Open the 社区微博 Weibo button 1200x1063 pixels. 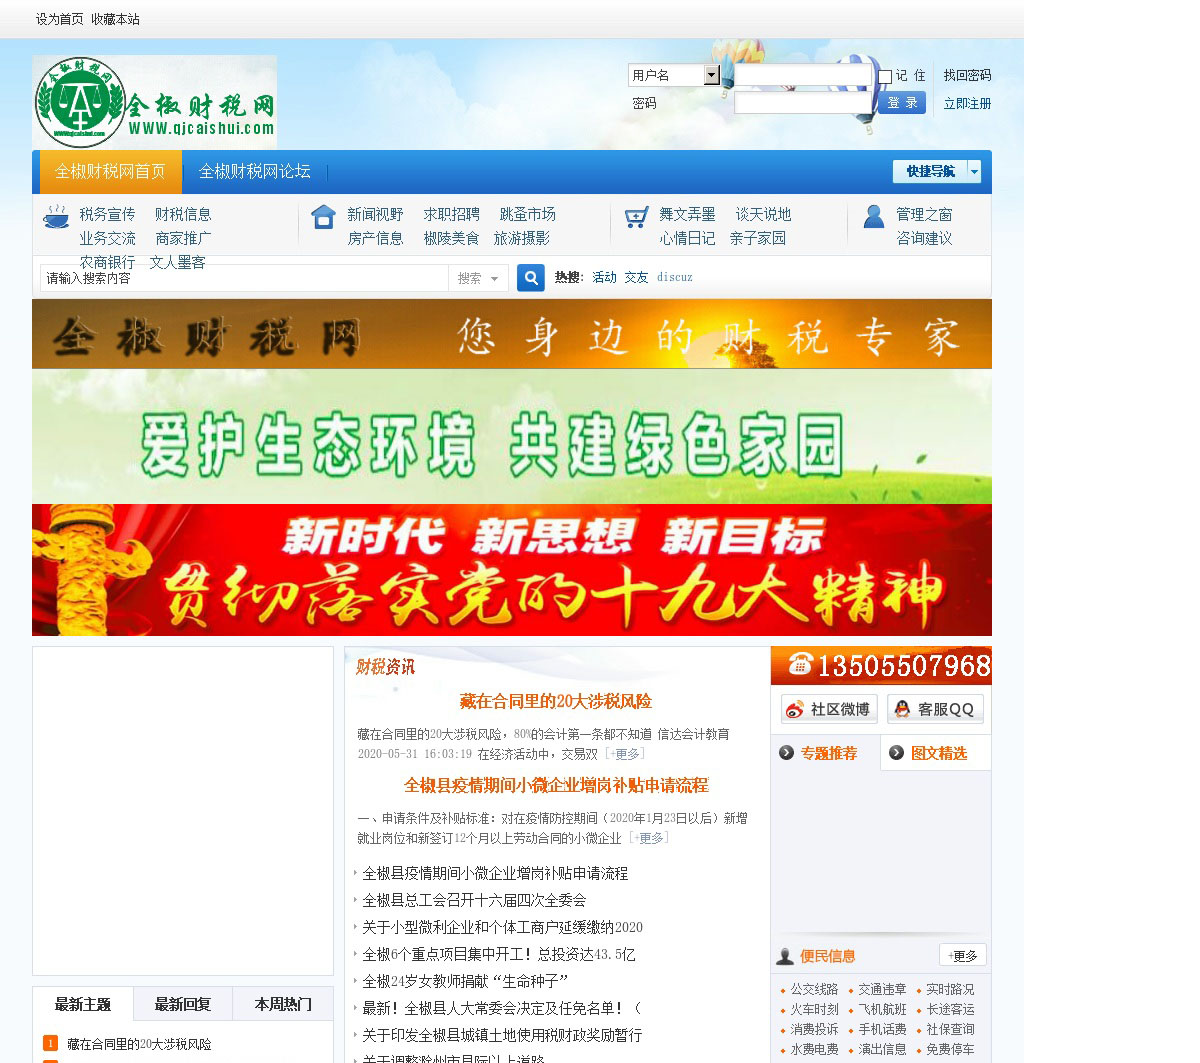tap(829, 709)
